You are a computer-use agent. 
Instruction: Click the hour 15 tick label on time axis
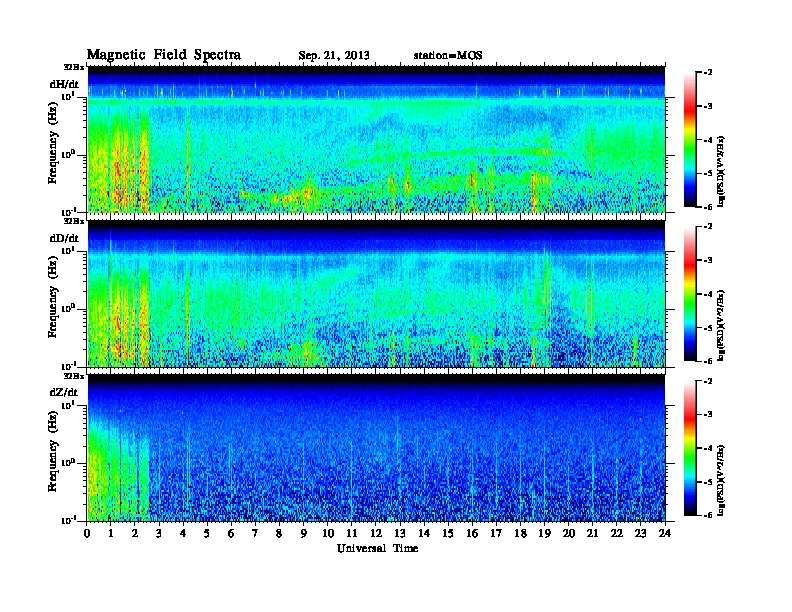point(448,534)
